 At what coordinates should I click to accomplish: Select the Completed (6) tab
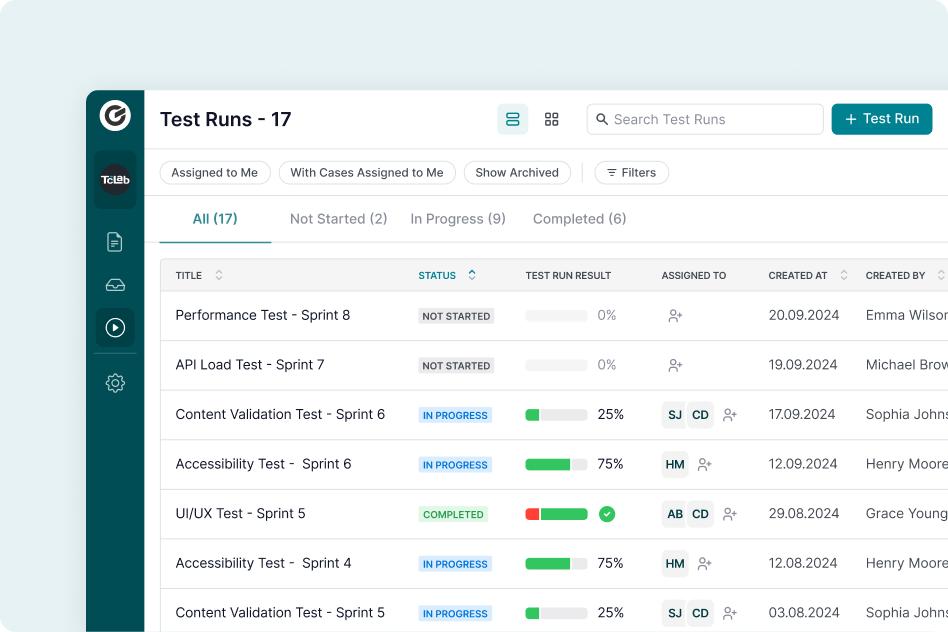(x=579, y=219)
